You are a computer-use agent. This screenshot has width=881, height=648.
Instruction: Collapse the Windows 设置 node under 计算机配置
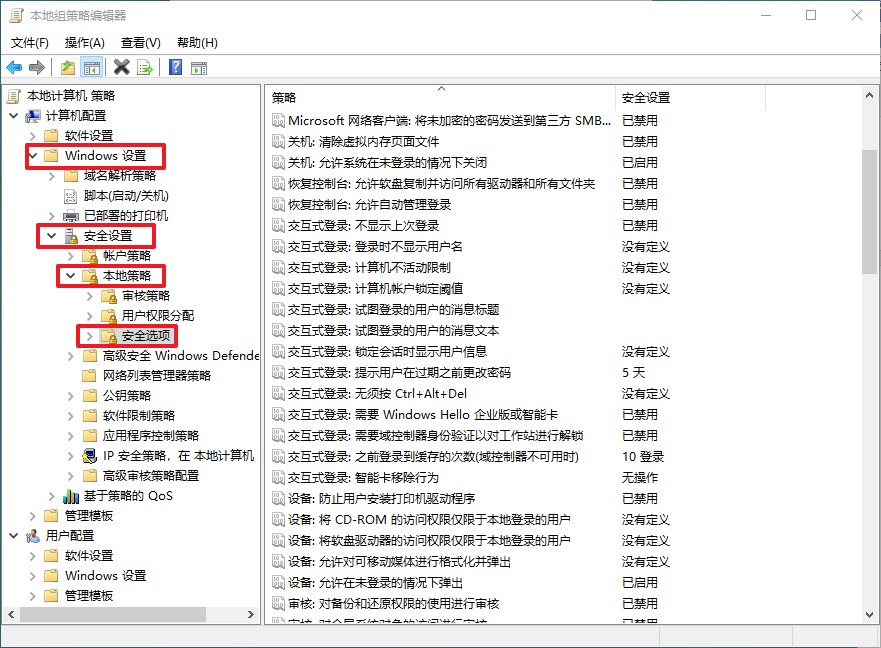(x=33, y=156)
